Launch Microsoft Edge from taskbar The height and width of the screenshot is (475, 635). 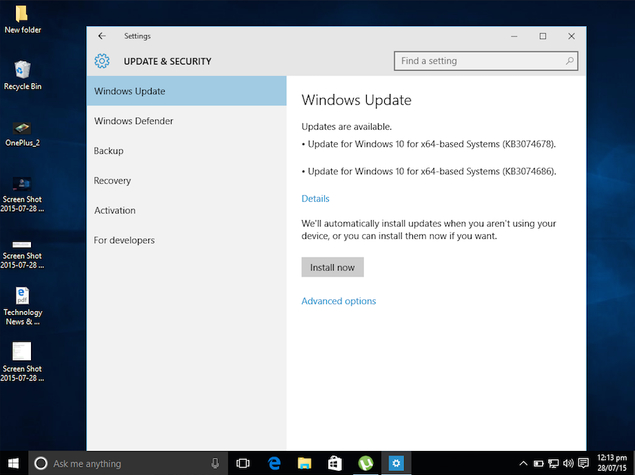click(274, 463)
